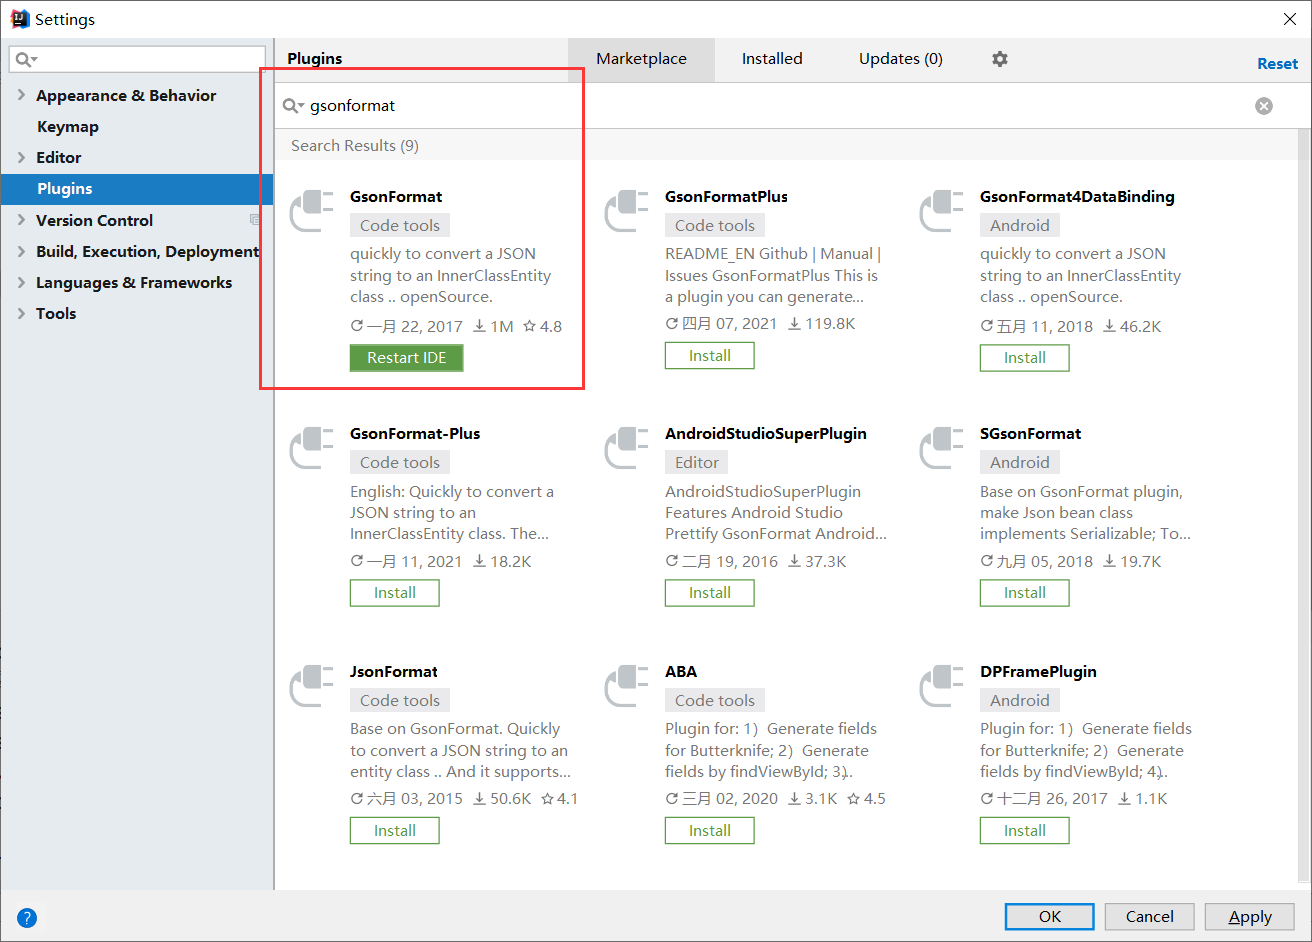Focus the settings search box in sidebar
1312x942 pixels.
(137, 60)
